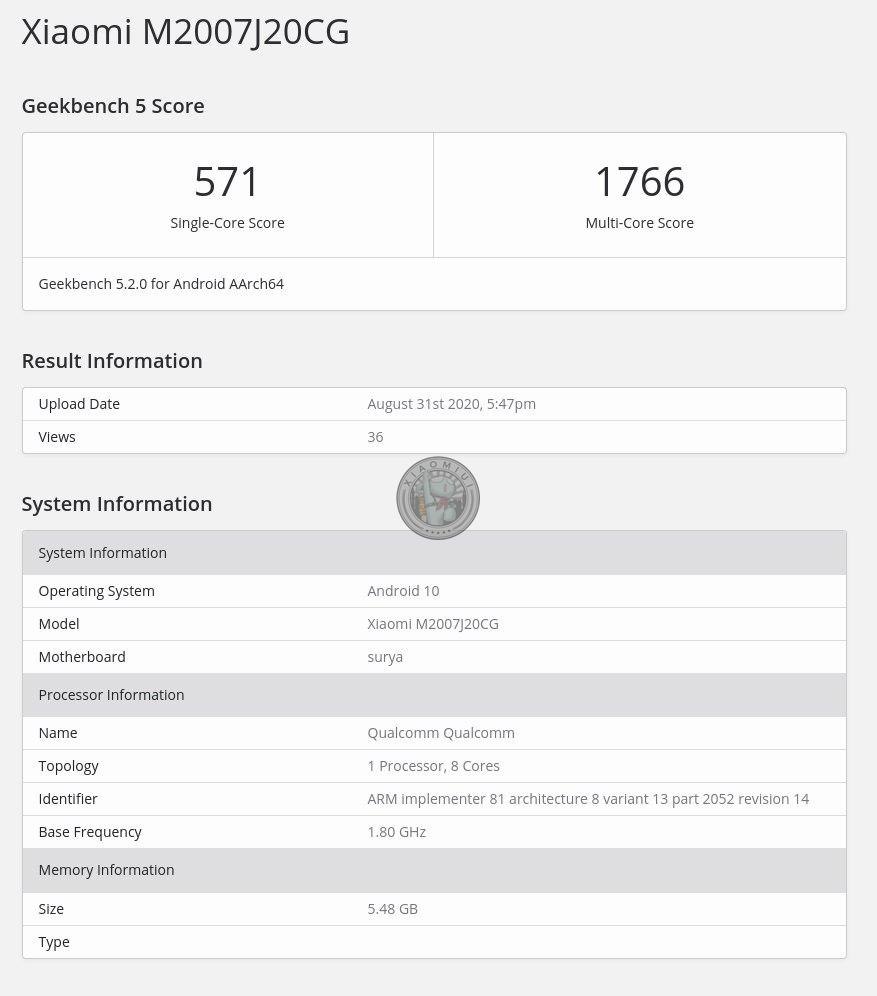
Task: Select the single-core score value 571
Action: point(227,182)
